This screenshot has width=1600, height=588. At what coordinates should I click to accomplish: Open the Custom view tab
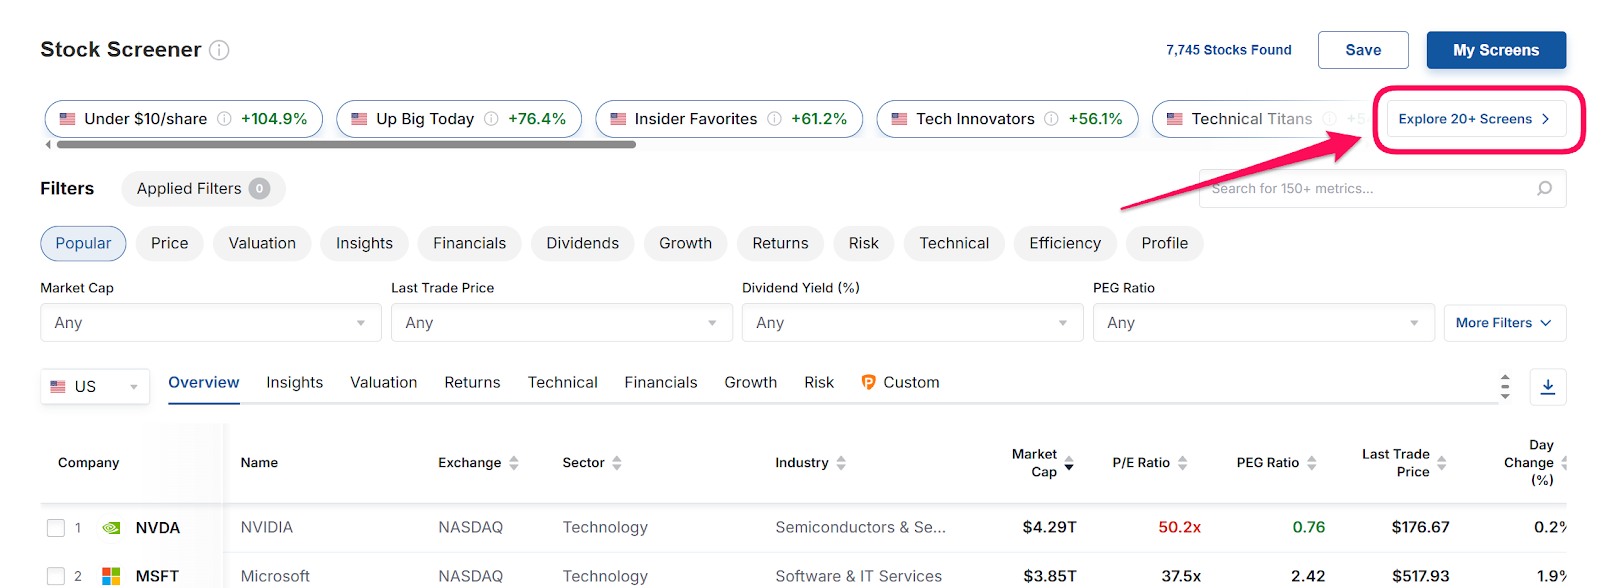click(x=900, y=383)
